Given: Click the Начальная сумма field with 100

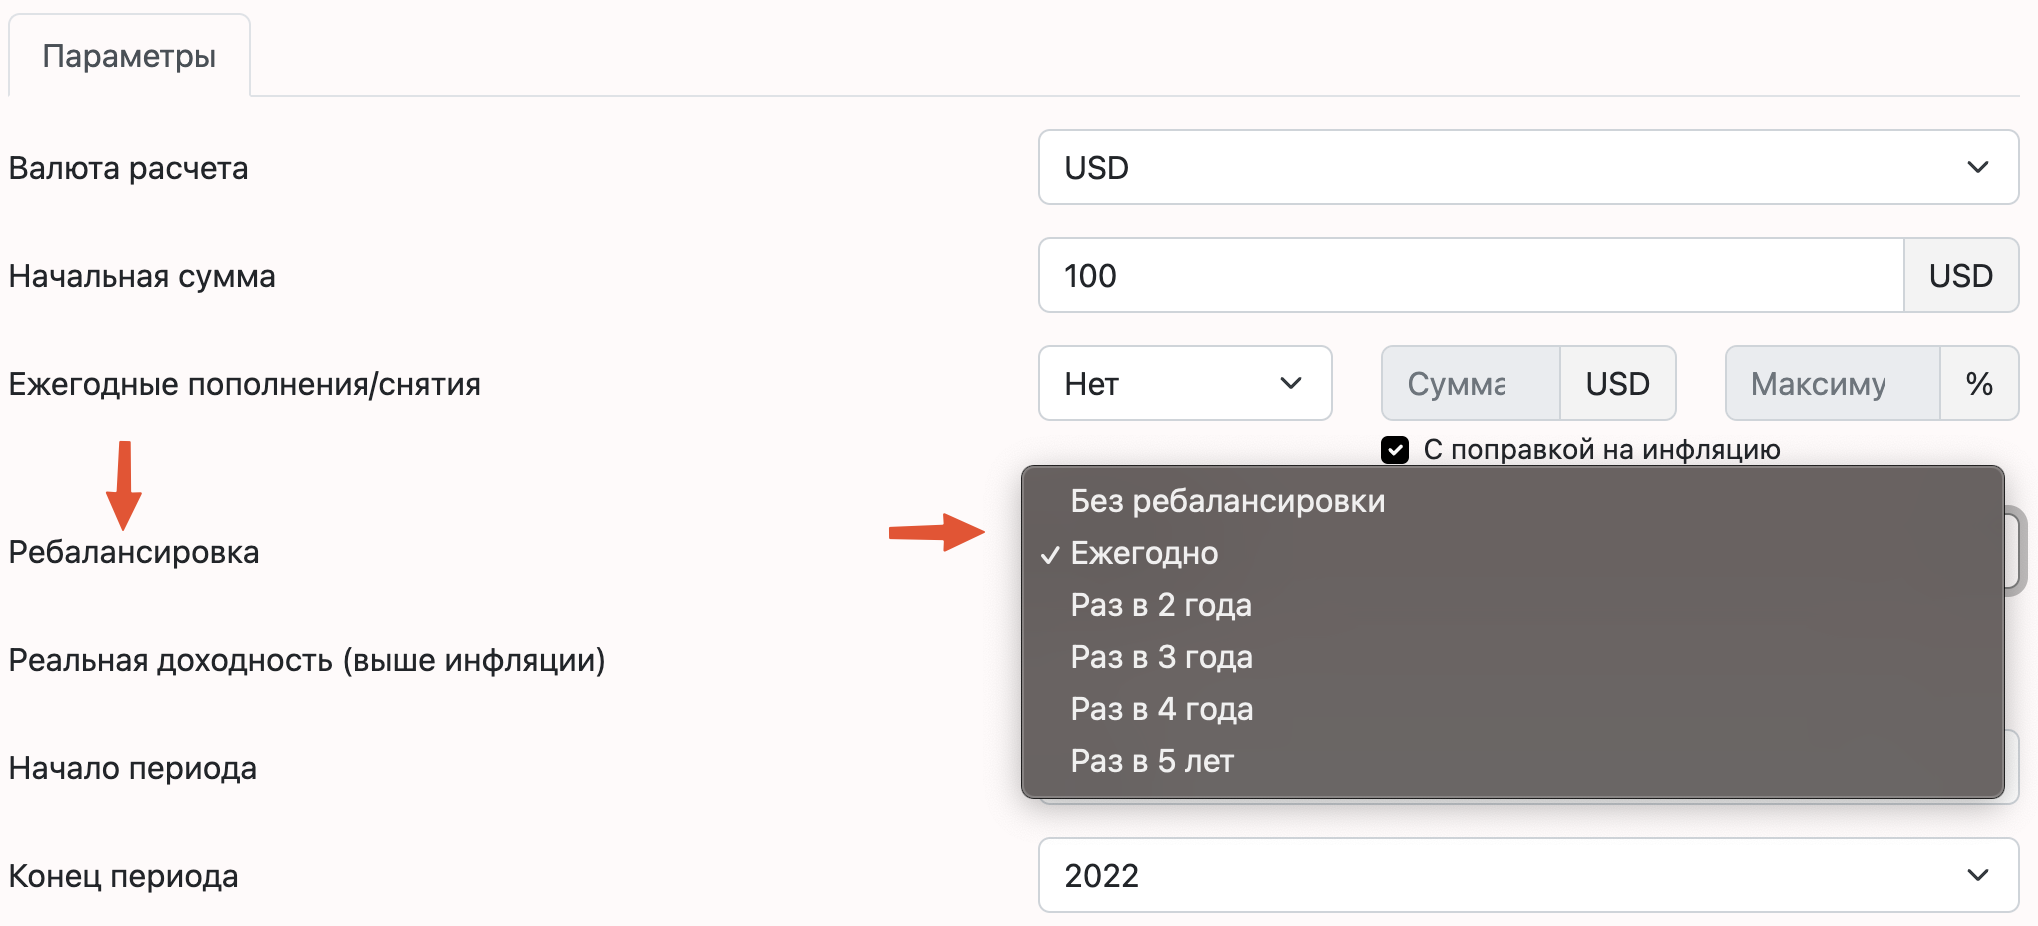Looking at the screenshot, I should pos(1471,275).
